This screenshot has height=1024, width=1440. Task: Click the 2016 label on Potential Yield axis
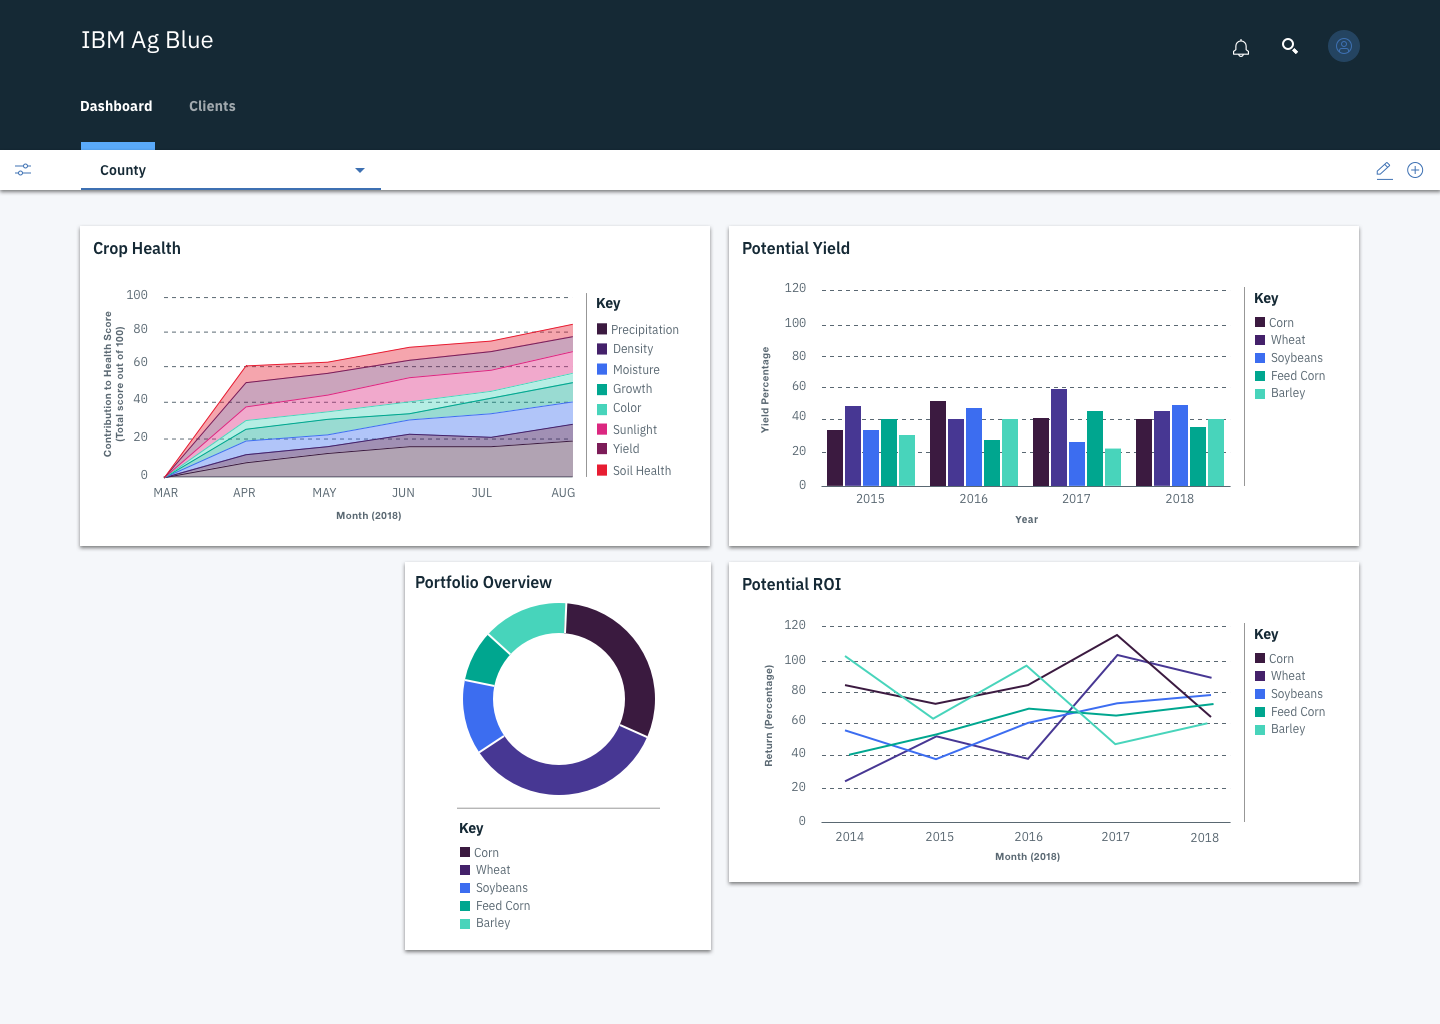(x=973, y=499)
